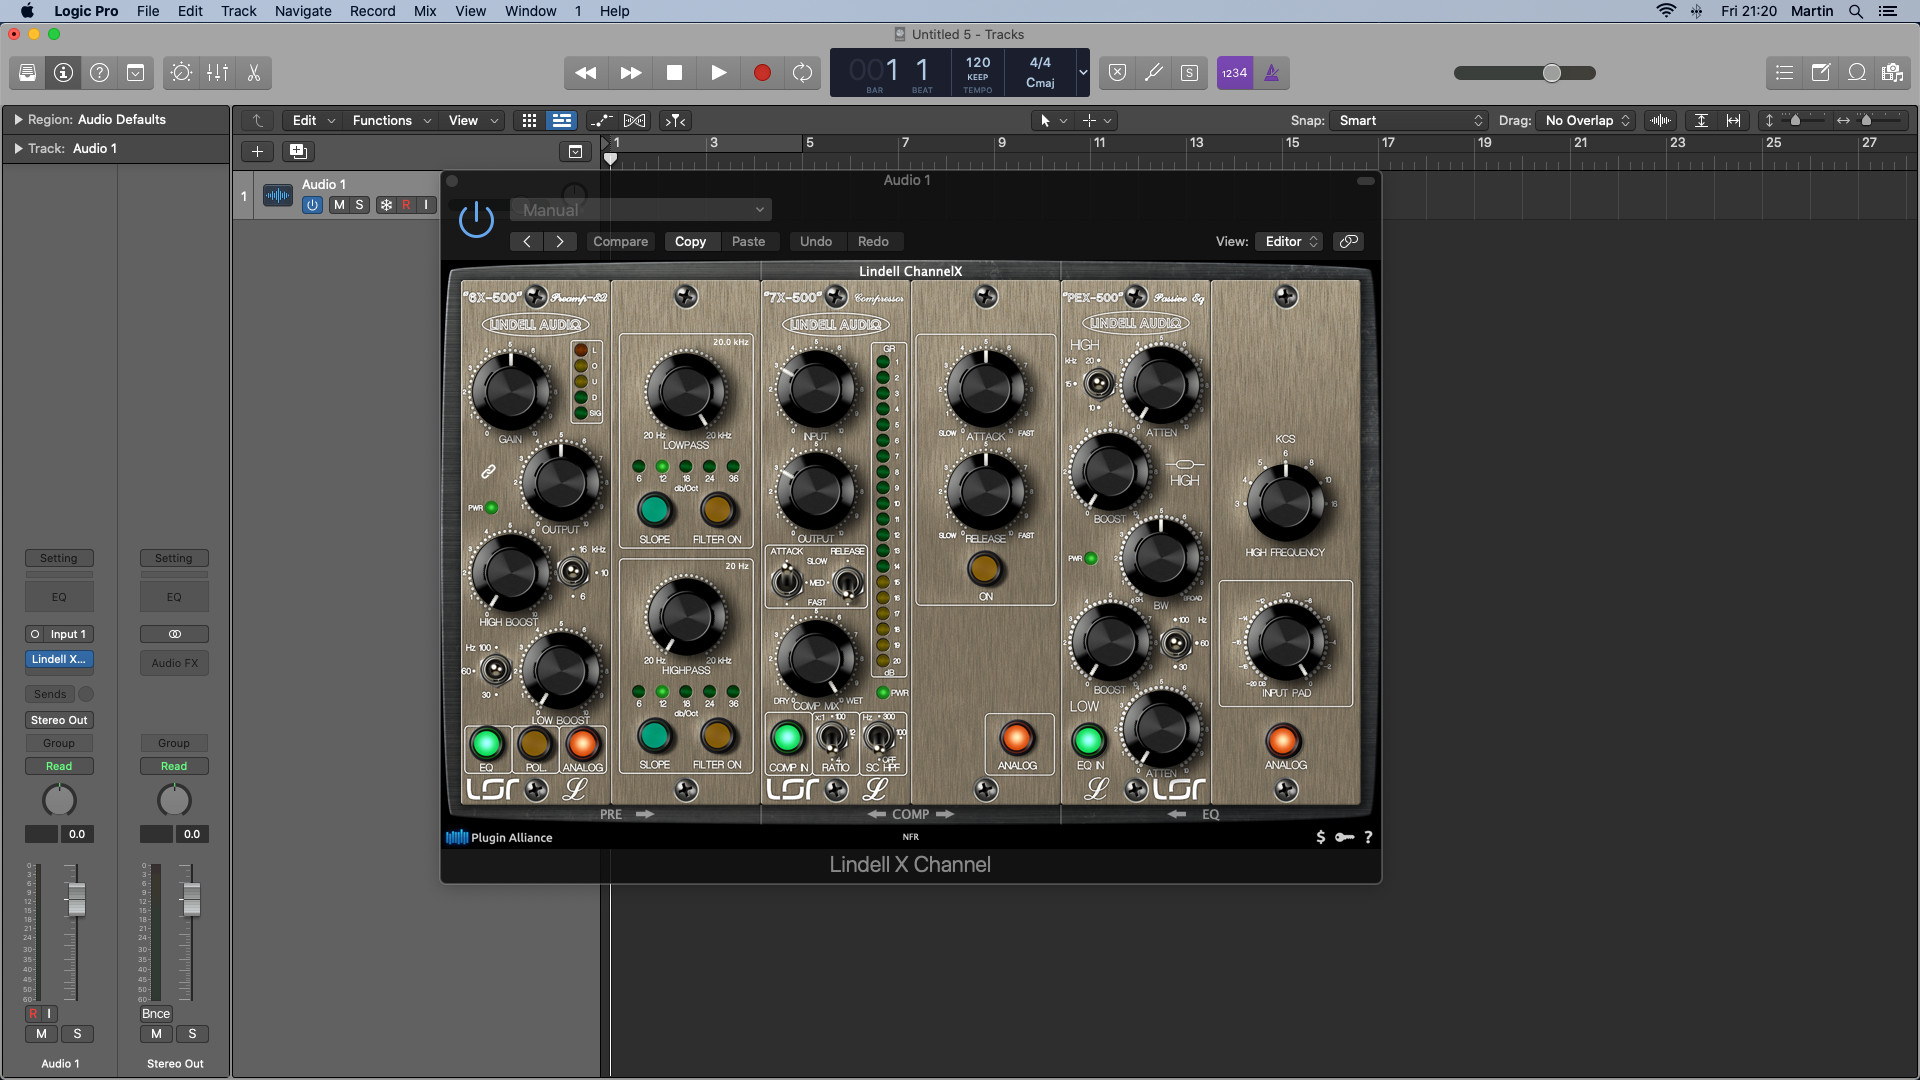Open the LCD display mode dropdown arrow
This screenshot has width=1920, height=1080.
(1082, 73)
